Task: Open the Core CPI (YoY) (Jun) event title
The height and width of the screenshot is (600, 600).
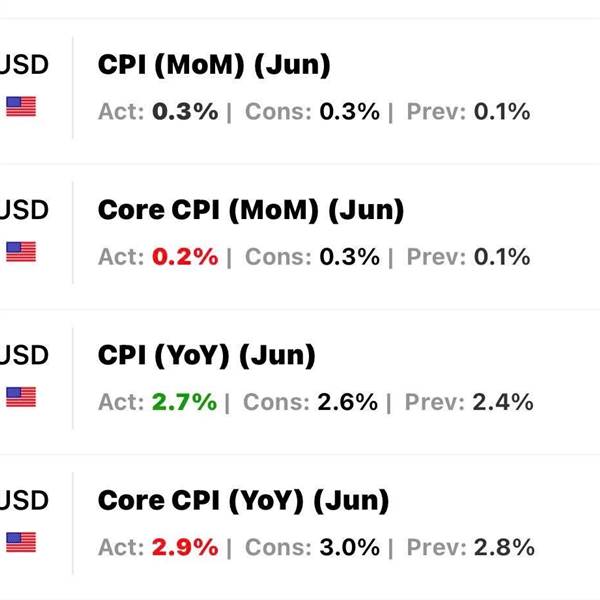Action: [x=243, y=501]
